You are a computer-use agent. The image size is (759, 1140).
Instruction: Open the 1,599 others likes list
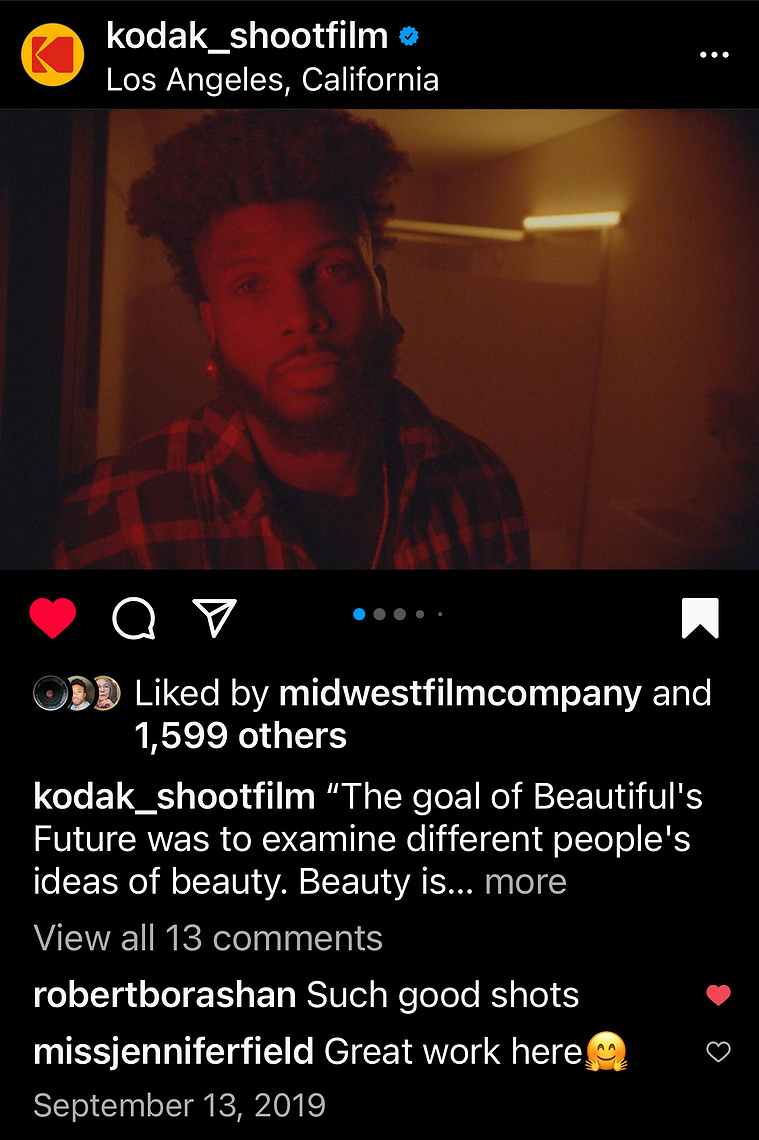tap(241, 736)
